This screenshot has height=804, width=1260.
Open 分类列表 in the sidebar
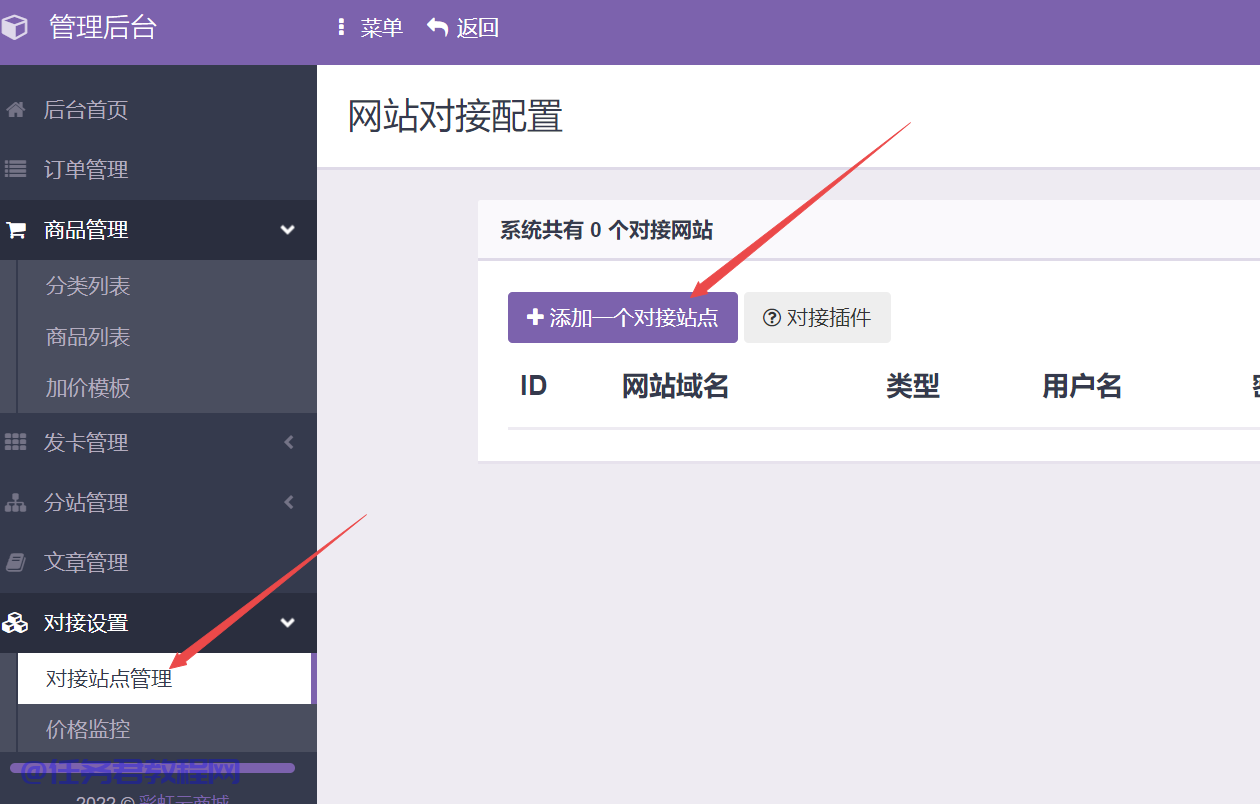88,286
